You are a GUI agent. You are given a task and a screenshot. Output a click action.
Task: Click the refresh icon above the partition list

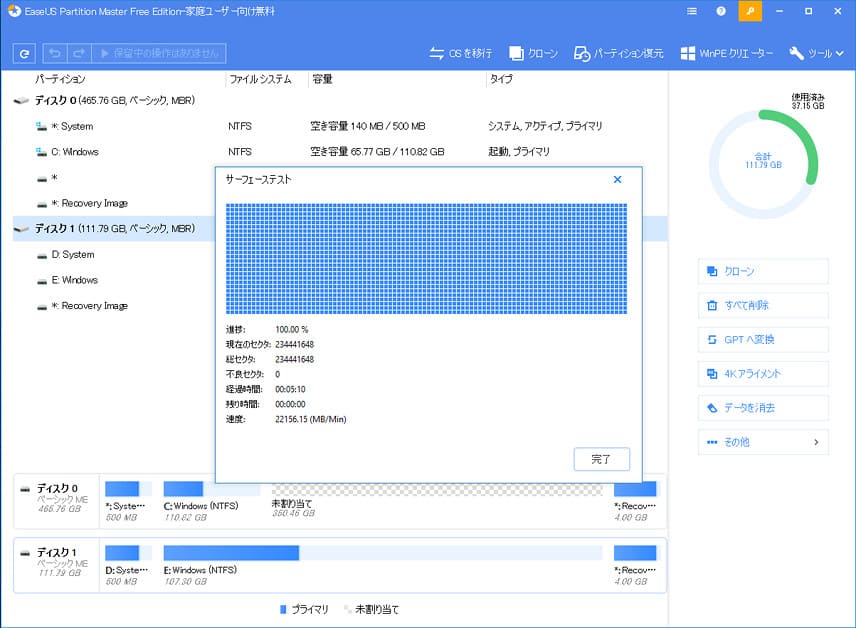pyautogui.click(x=23, y=53)
